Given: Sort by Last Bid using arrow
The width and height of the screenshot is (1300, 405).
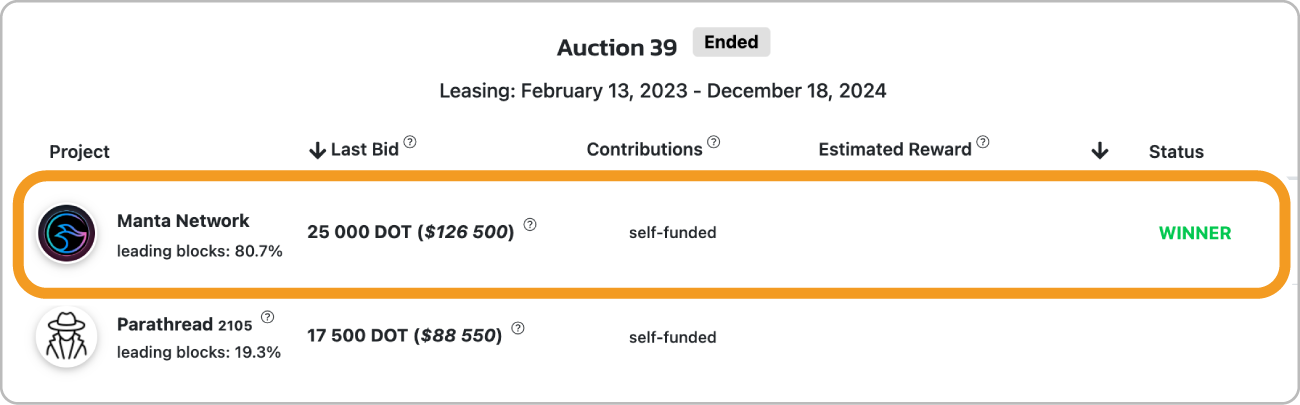Looking at the screenshot, I should [318, 150].
